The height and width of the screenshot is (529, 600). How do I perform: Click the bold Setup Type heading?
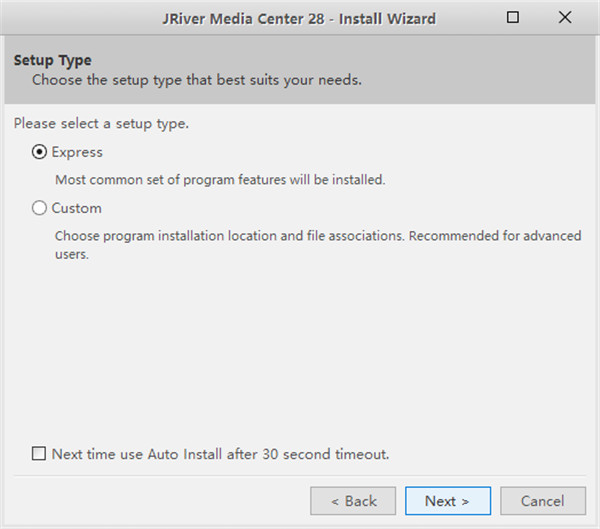tap(52, 61)
